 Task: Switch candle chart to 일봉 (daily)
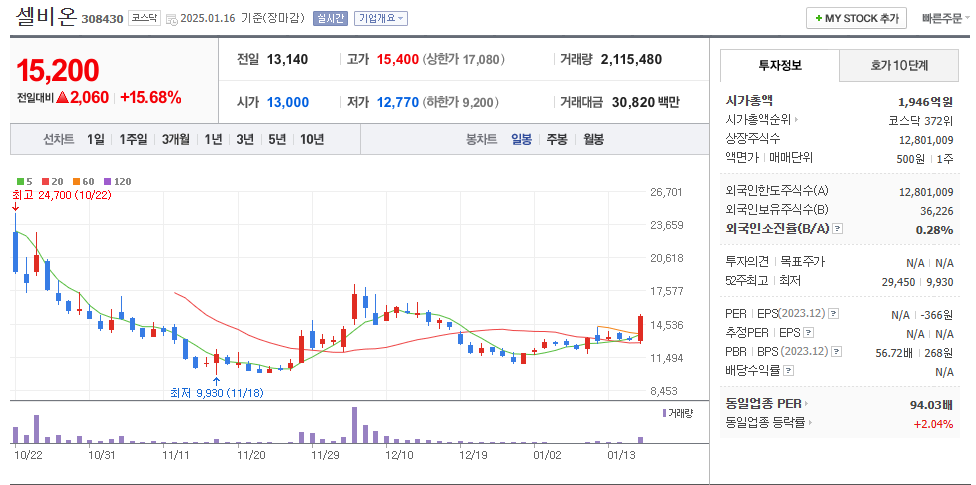pos(521,139)
